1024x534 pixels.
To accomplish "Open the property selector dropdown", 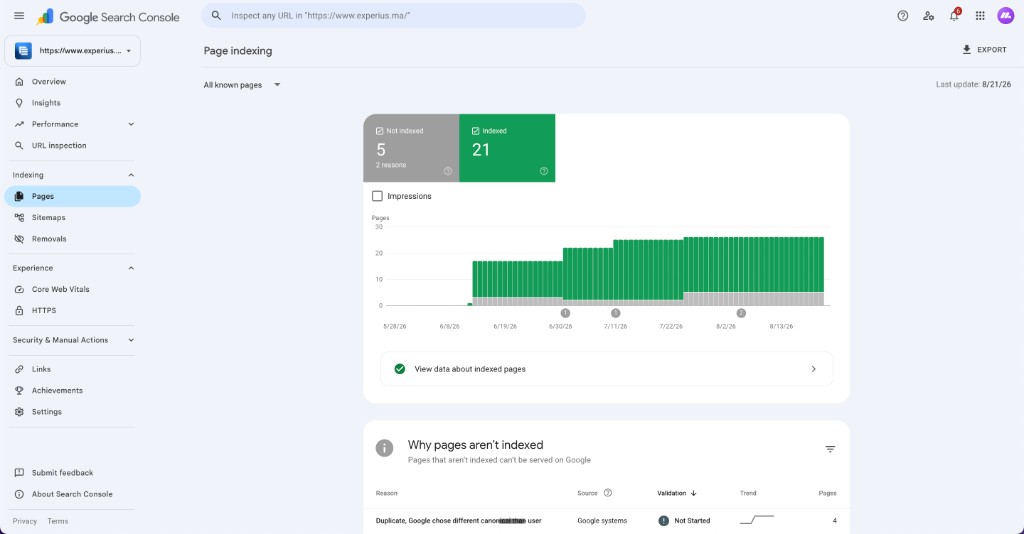I will point(72,51).
